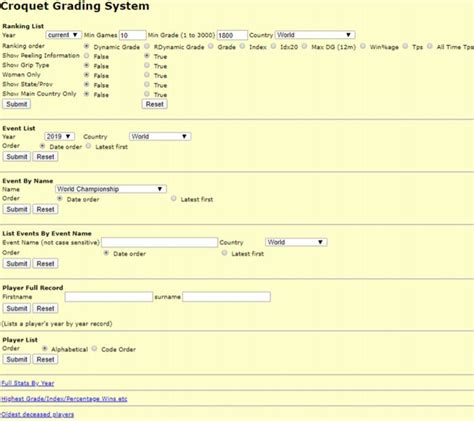This screenshot has height=421, width=474.
Task: Submit the Ranking List form
Action: coord(16,104)
